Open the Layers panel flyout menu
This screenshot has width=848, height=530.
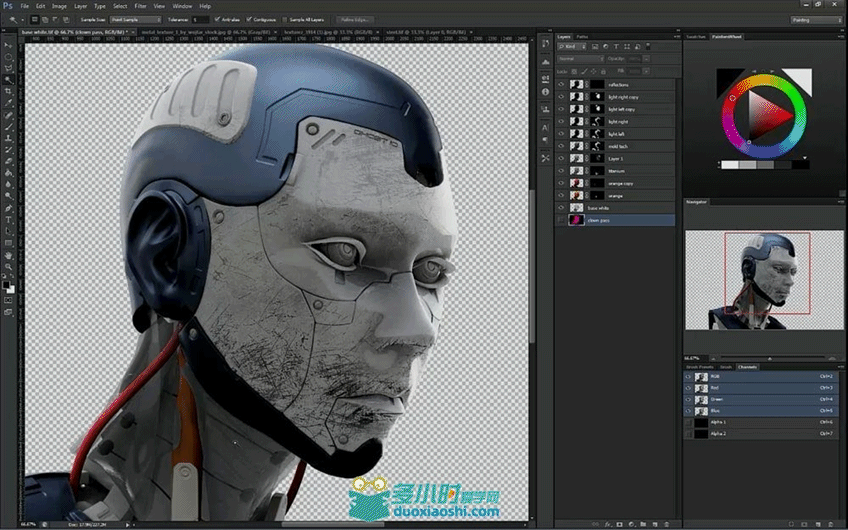(677, 37)
